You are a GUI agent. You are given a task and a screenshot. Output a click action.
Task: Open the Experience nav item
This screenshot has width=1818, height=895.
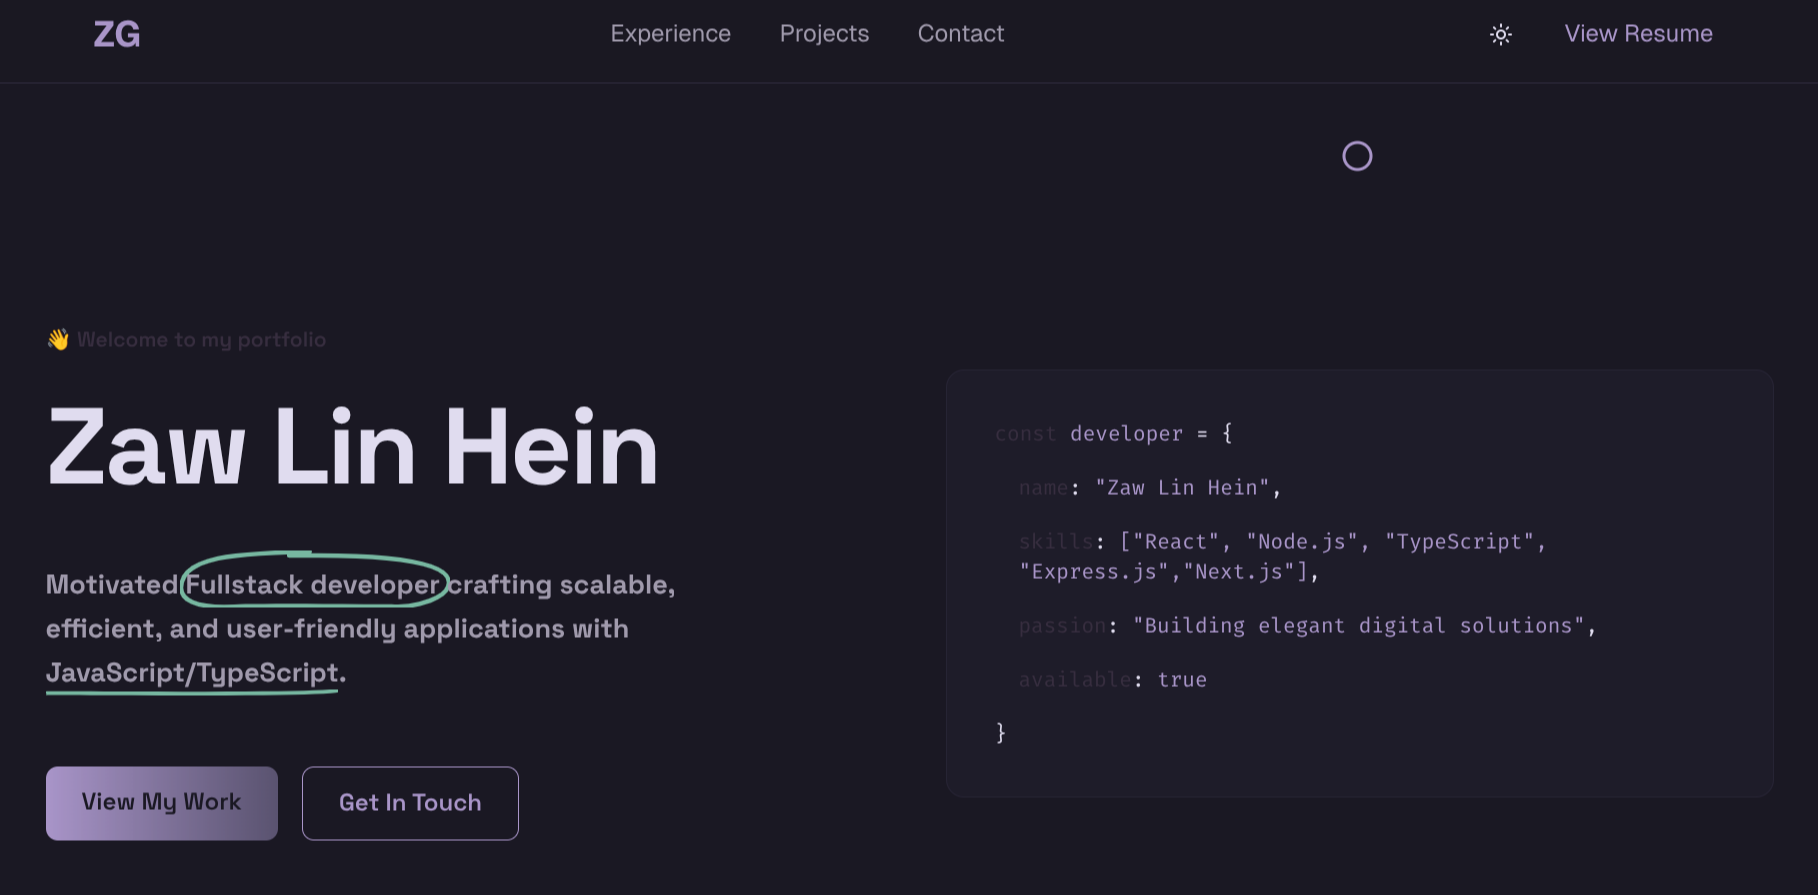[670, 34]
